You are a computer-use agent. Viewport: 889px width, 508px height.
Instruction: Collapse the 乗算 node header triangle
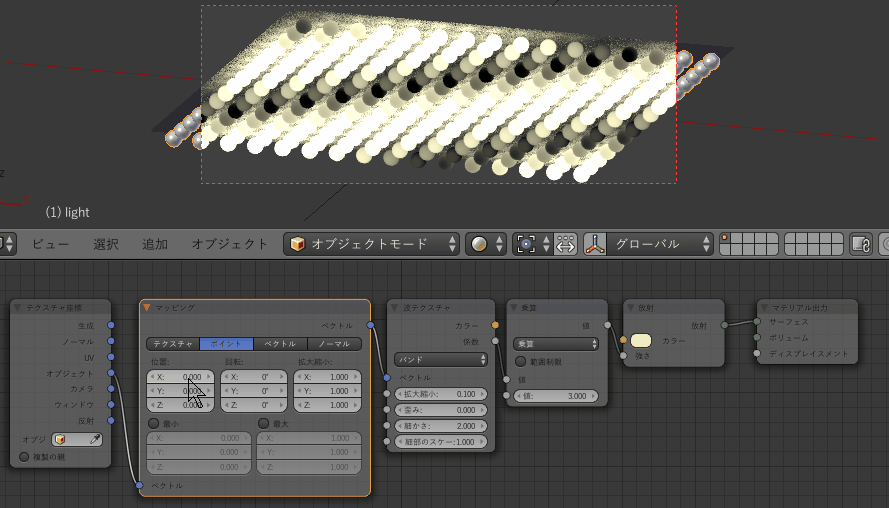point(514,308)
